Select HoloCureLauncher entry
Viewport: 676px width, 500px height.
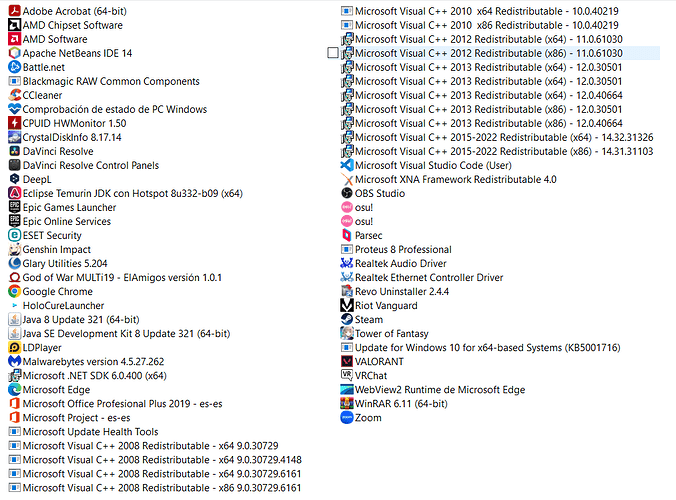pyautogui.click(x=56, y=305)
